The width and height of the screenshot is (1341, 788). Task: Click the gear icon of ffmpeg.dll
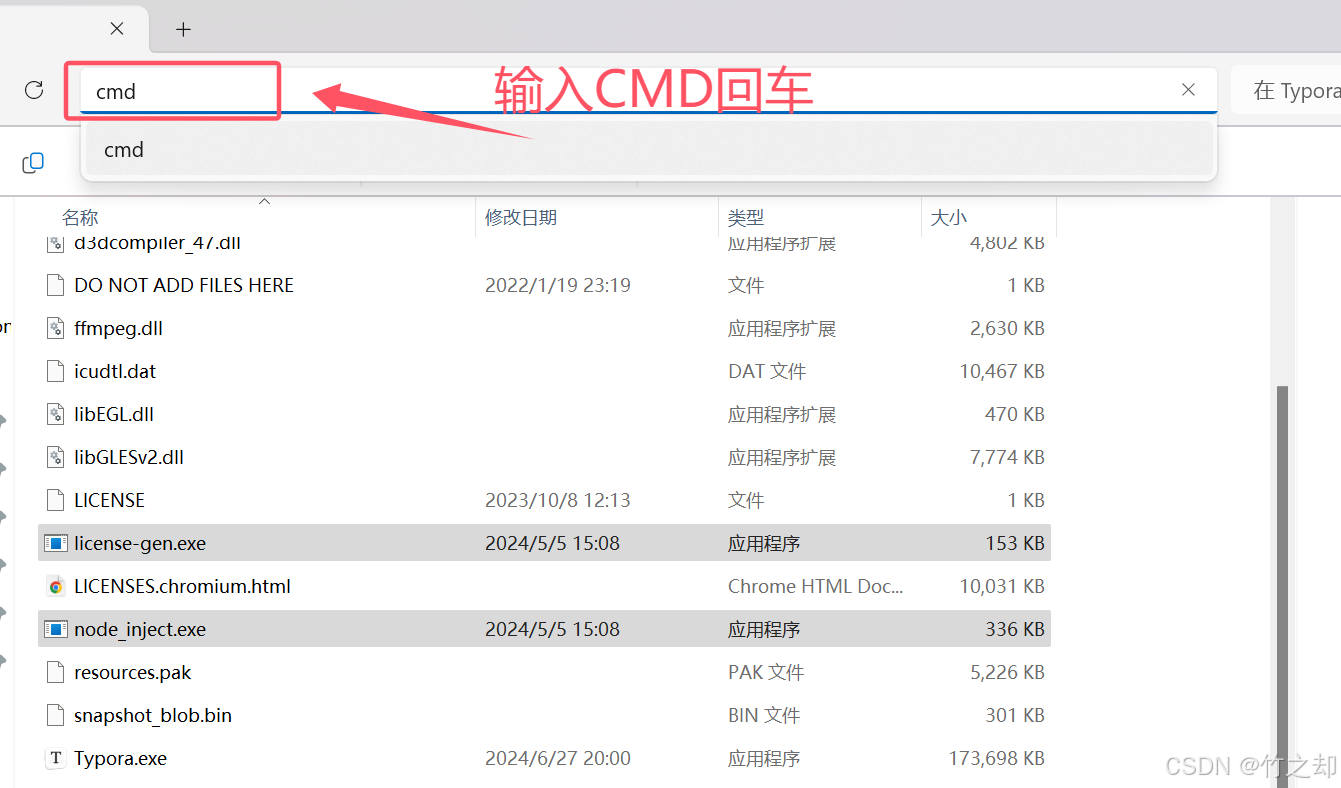point(55,328)
